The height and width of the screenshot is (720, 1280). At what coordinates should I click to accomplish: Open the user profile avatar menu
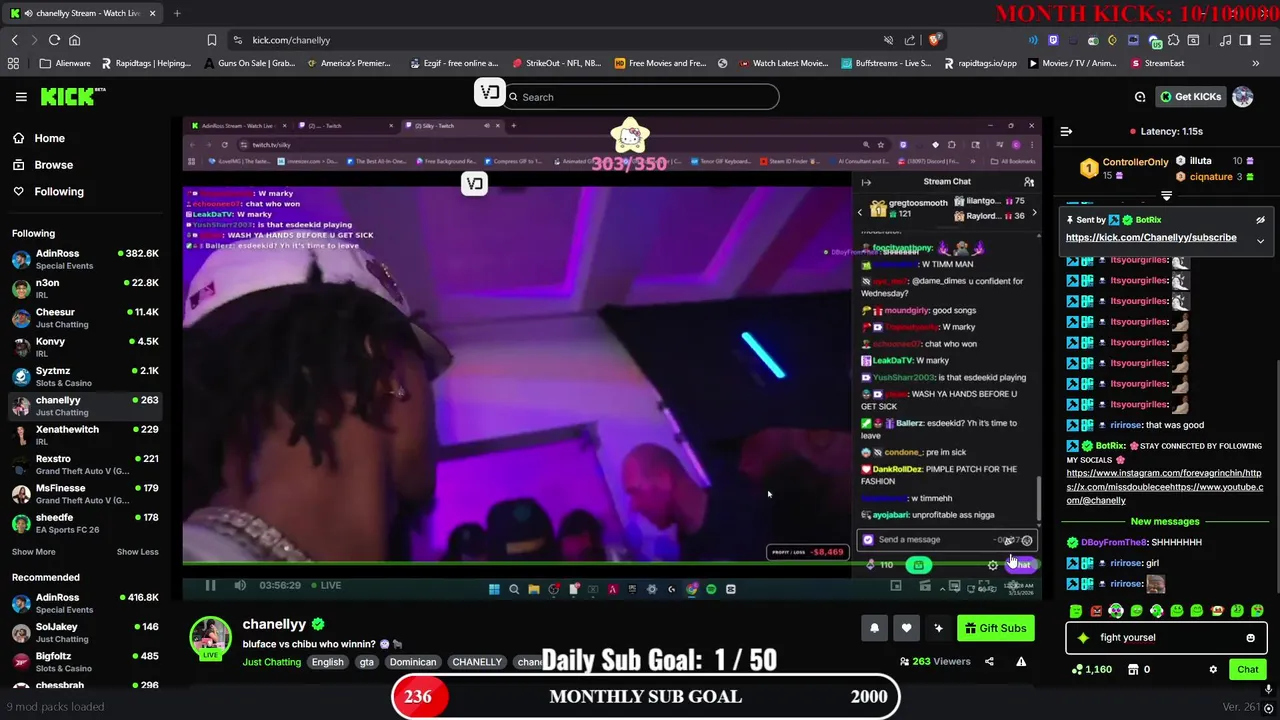1243,97
